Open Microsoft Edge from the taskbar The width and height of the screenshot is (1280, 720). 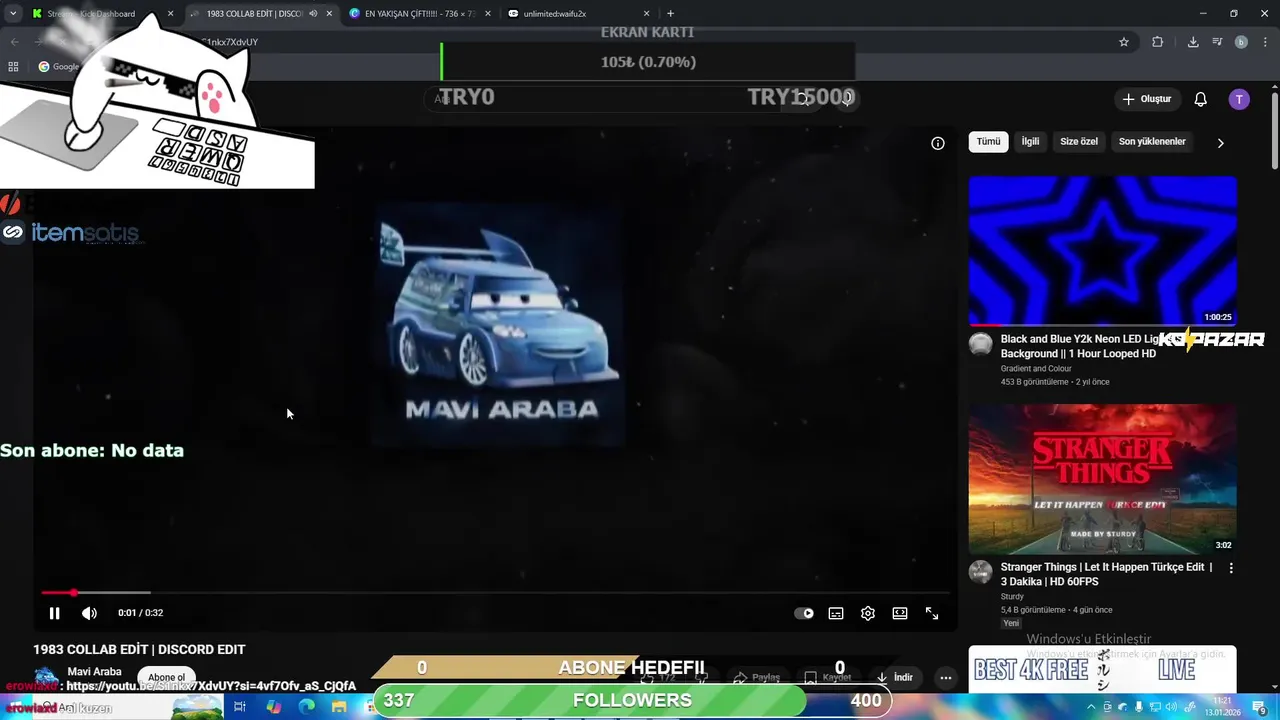[306, 707]
